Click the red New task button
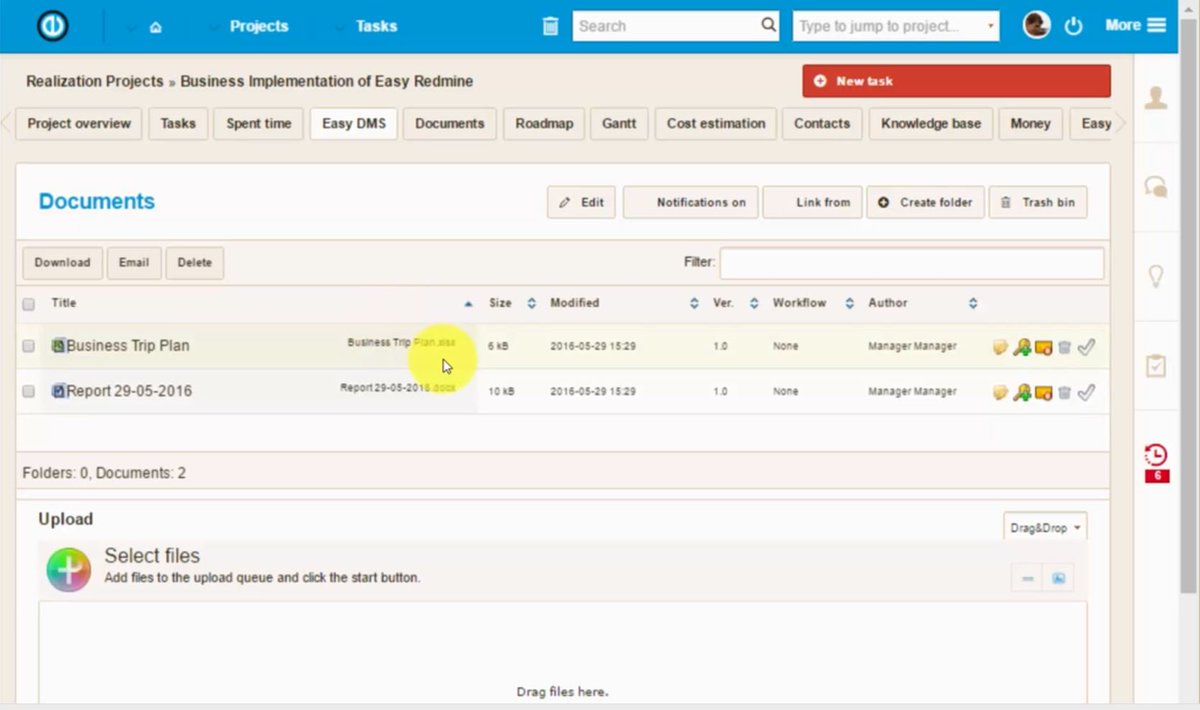The width and height of the screenshot is (1200, 710). coord(956,81)
